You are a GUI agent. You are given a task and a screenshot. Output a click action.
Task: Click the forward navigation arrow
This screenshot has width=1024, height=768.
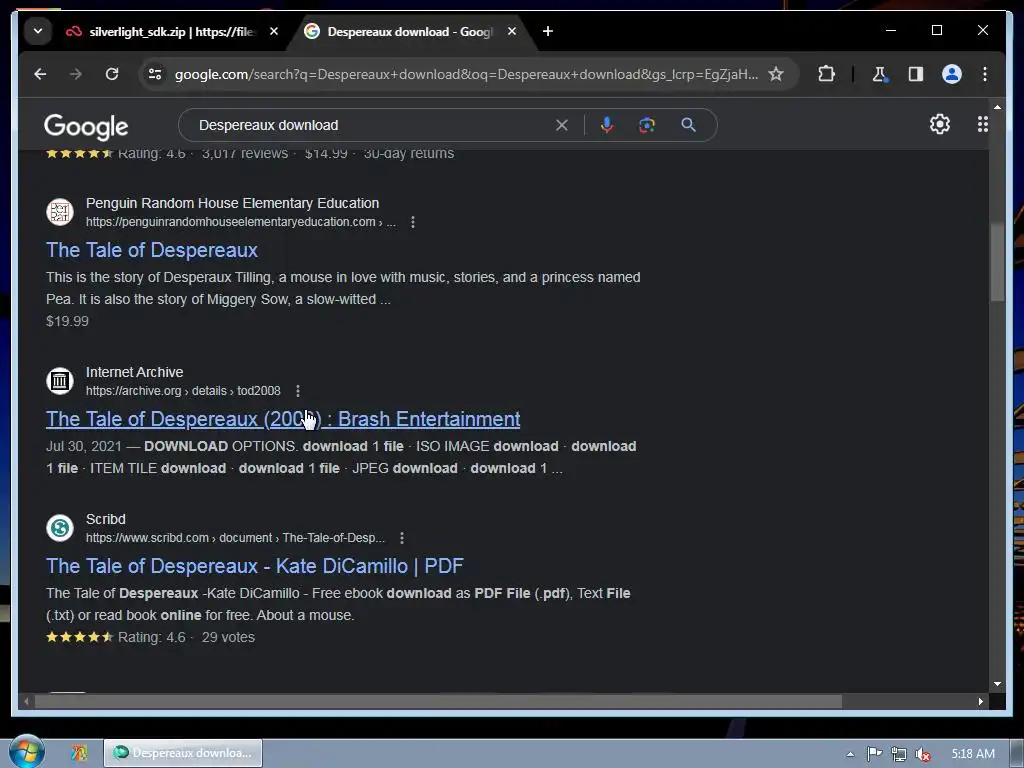(76, 74)
